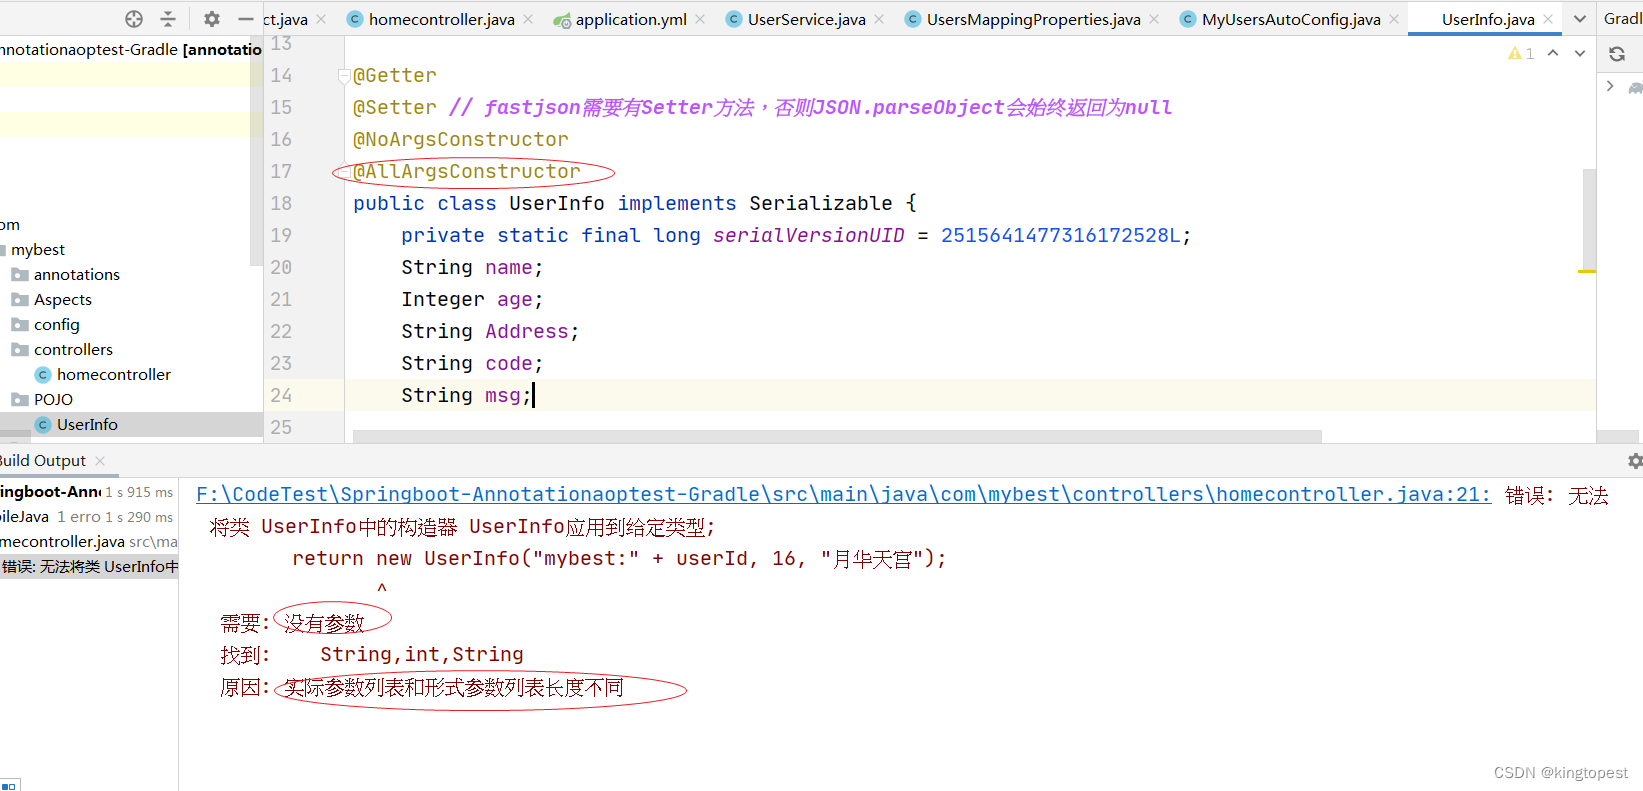This screenshot has width=1643, height=791.
Task: Click the class name UserInfo in declaration
Action: pyautogui.click(x=556, y=204)
